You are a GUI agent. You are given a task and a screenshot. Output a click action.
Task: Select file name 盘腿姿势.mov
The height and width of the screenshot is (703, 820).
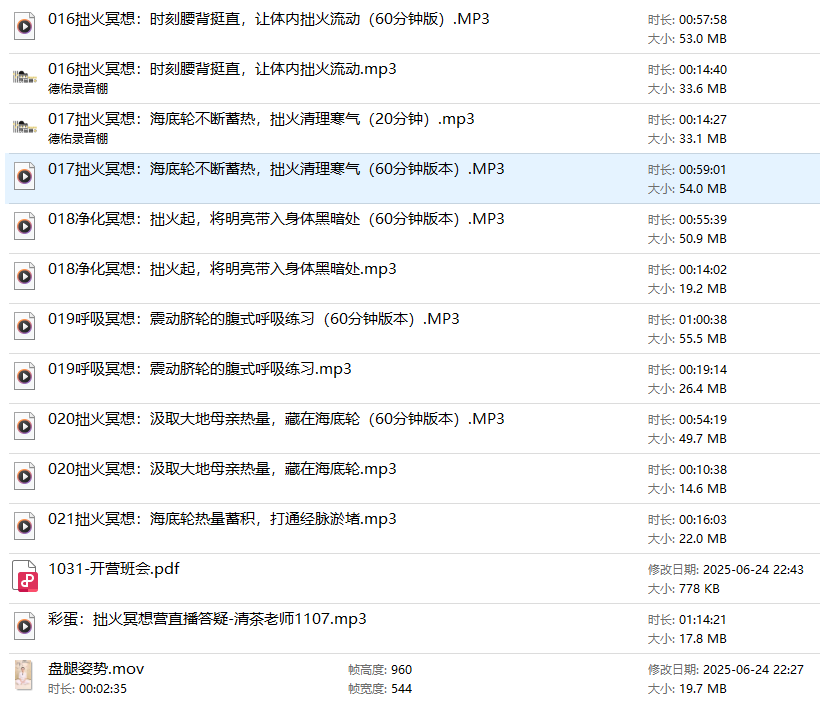coord(96,669)
